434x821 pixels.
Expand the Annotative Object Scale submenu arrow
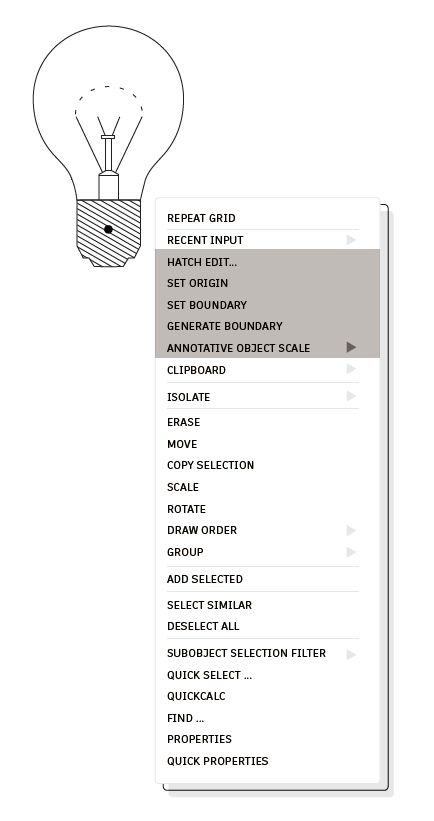(351, 347)
